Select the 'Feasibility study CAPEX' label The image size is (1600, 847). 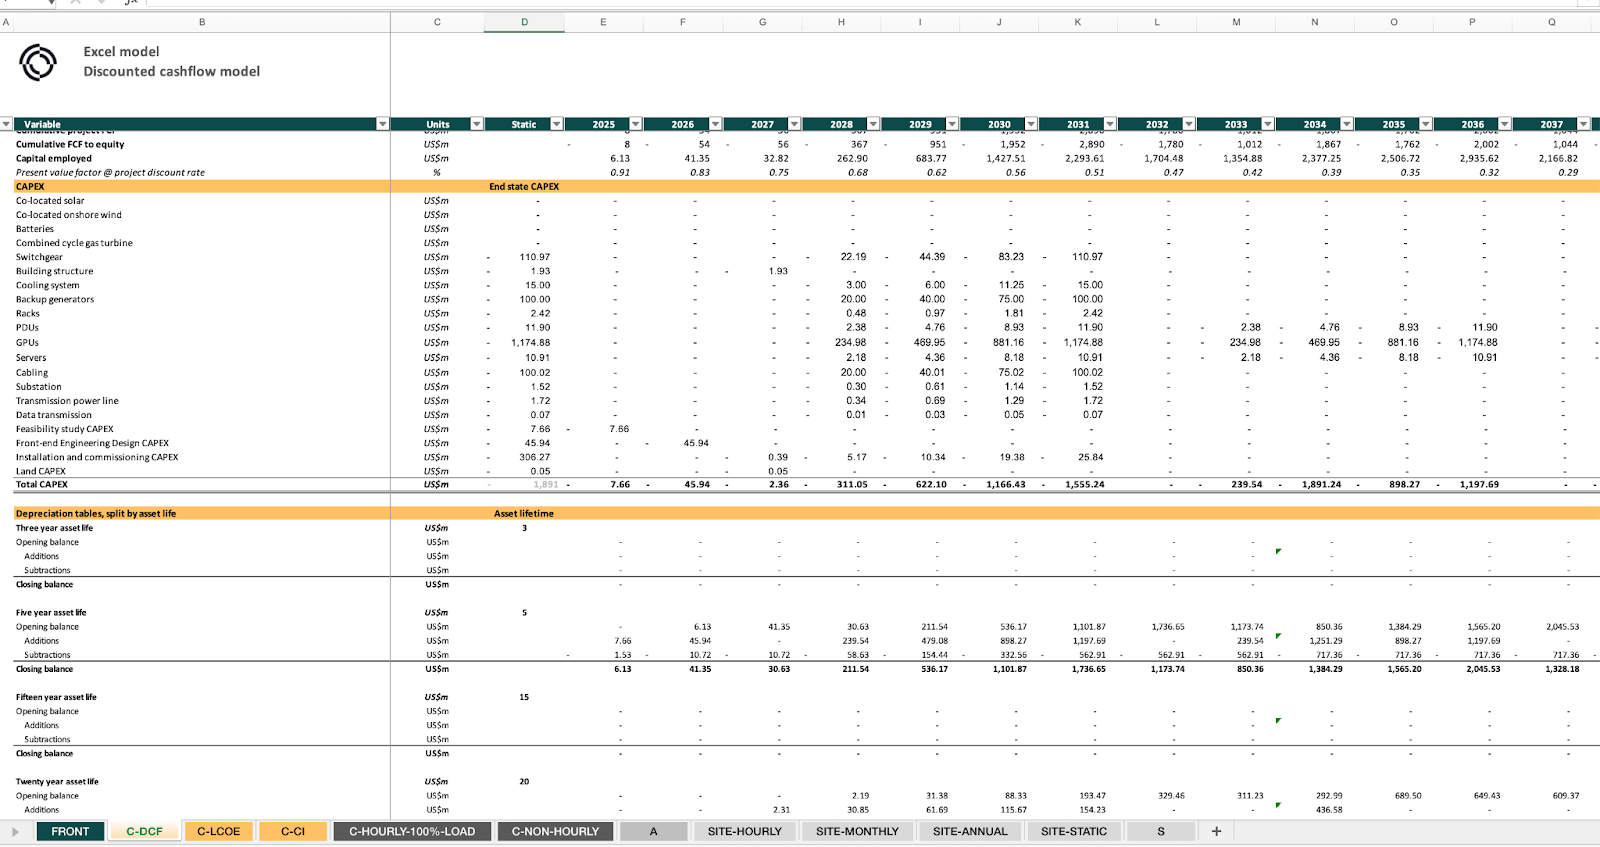[65, 429]
